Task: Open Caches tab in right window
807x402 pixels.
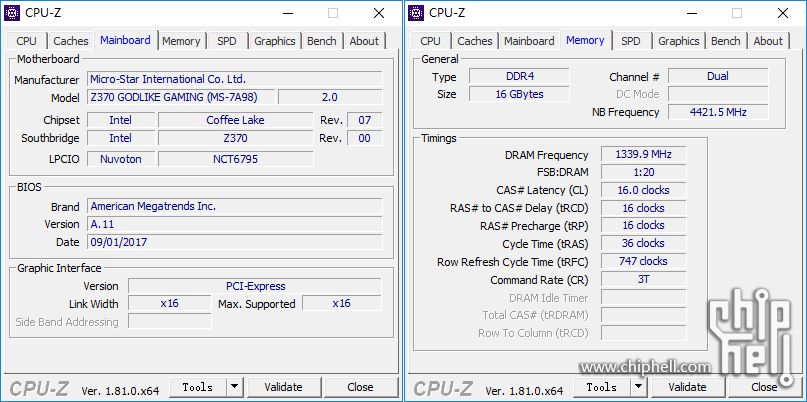Action: coord(475,41)
